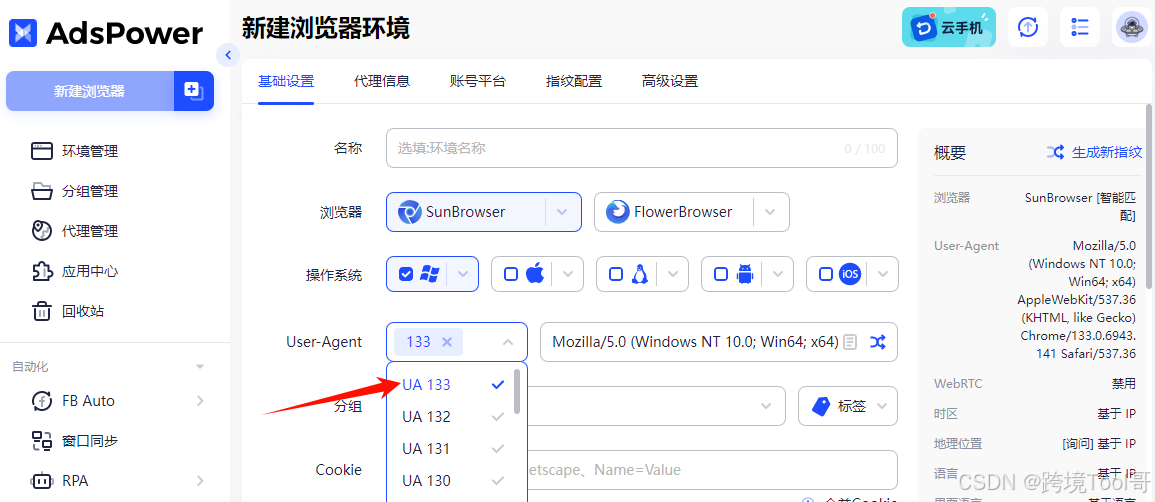Viewport: 1155px width, 502px height.
Task: Open the task list icon in header
Action: 1080,27
